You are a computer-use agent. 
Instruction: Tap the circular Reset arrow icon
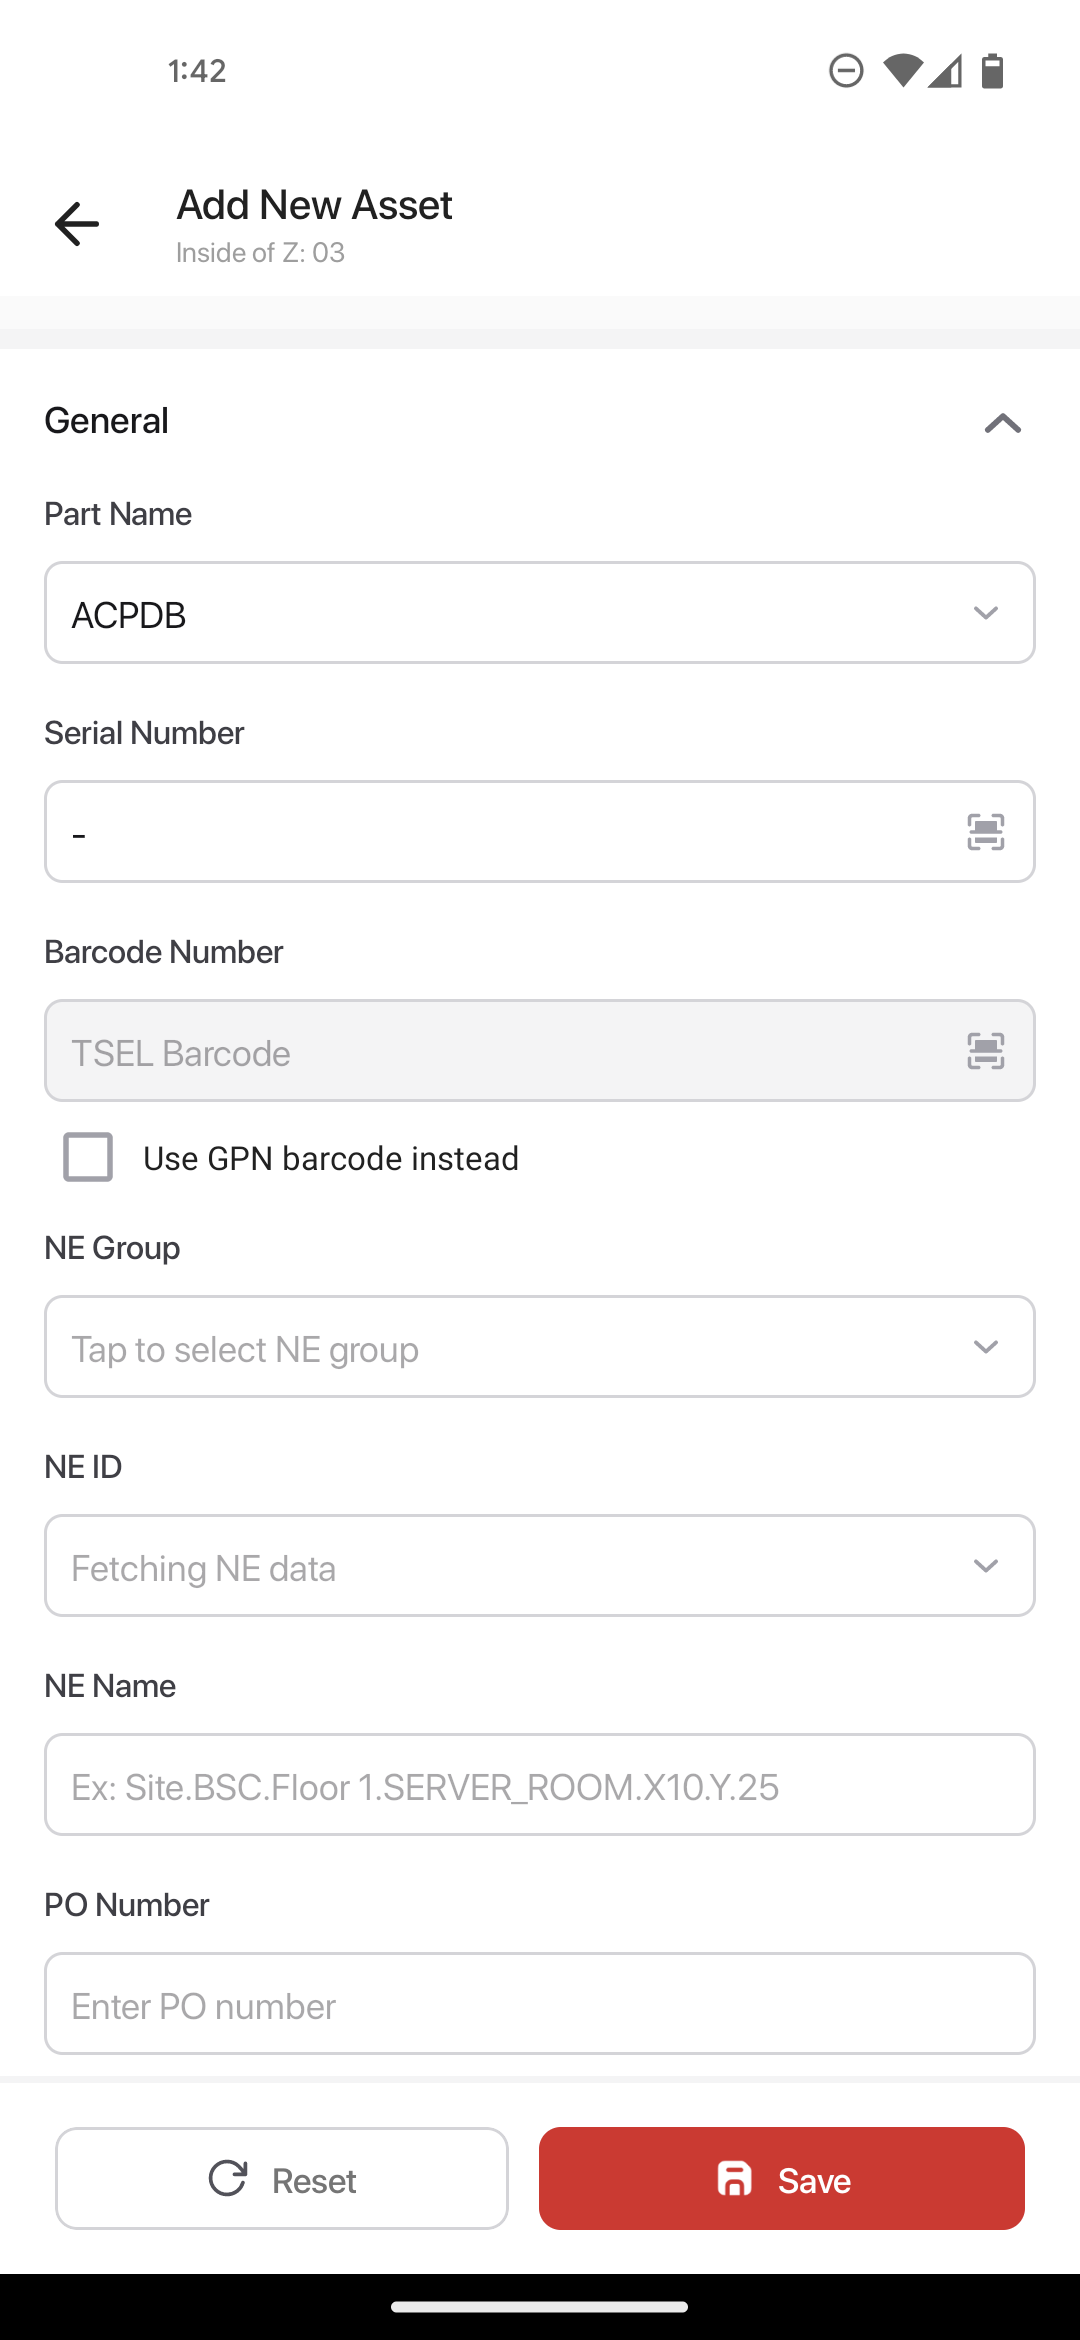(x=228, y=2178)
